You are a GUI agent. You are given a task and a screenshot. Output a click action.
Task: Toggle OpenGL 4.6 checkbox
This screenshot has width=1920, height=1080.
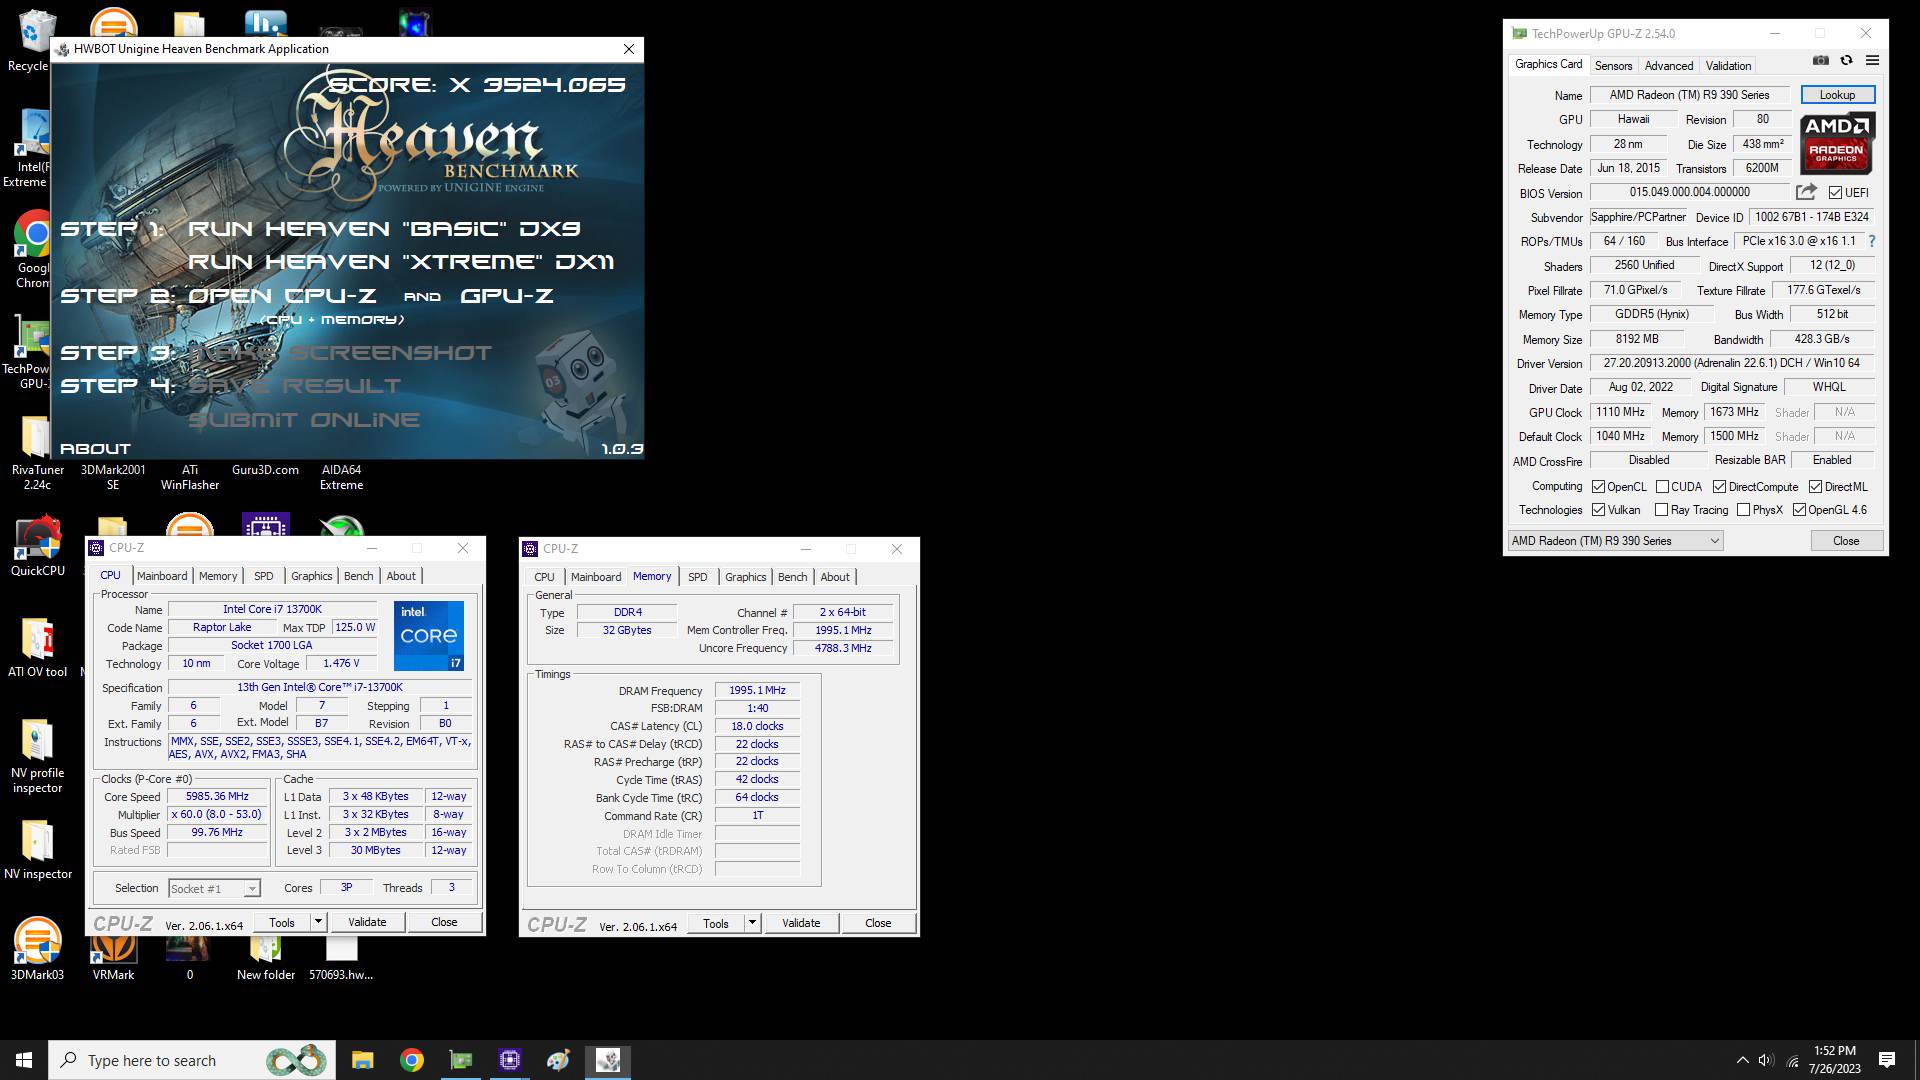tap(1799, 510)
